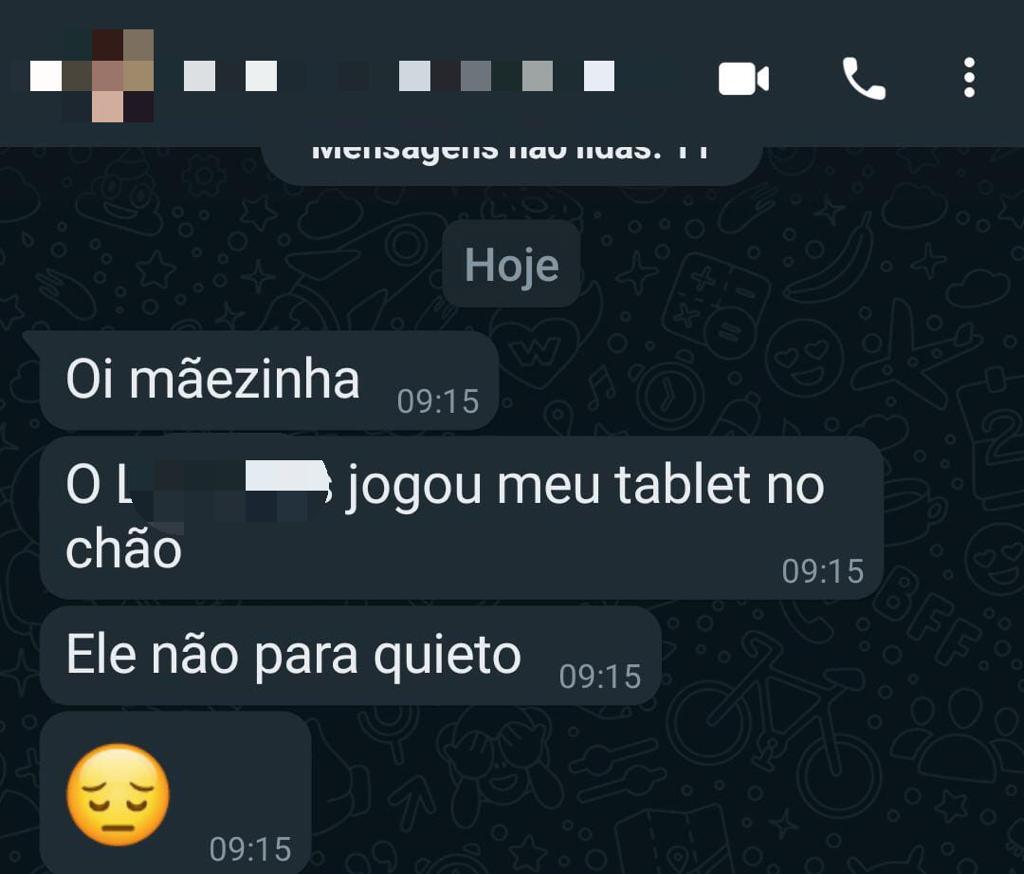Click the 09:15 timestamp beside "Ele não para quieto"
The height and width of the screenshot is (874, 1024).
pos(600,676)
